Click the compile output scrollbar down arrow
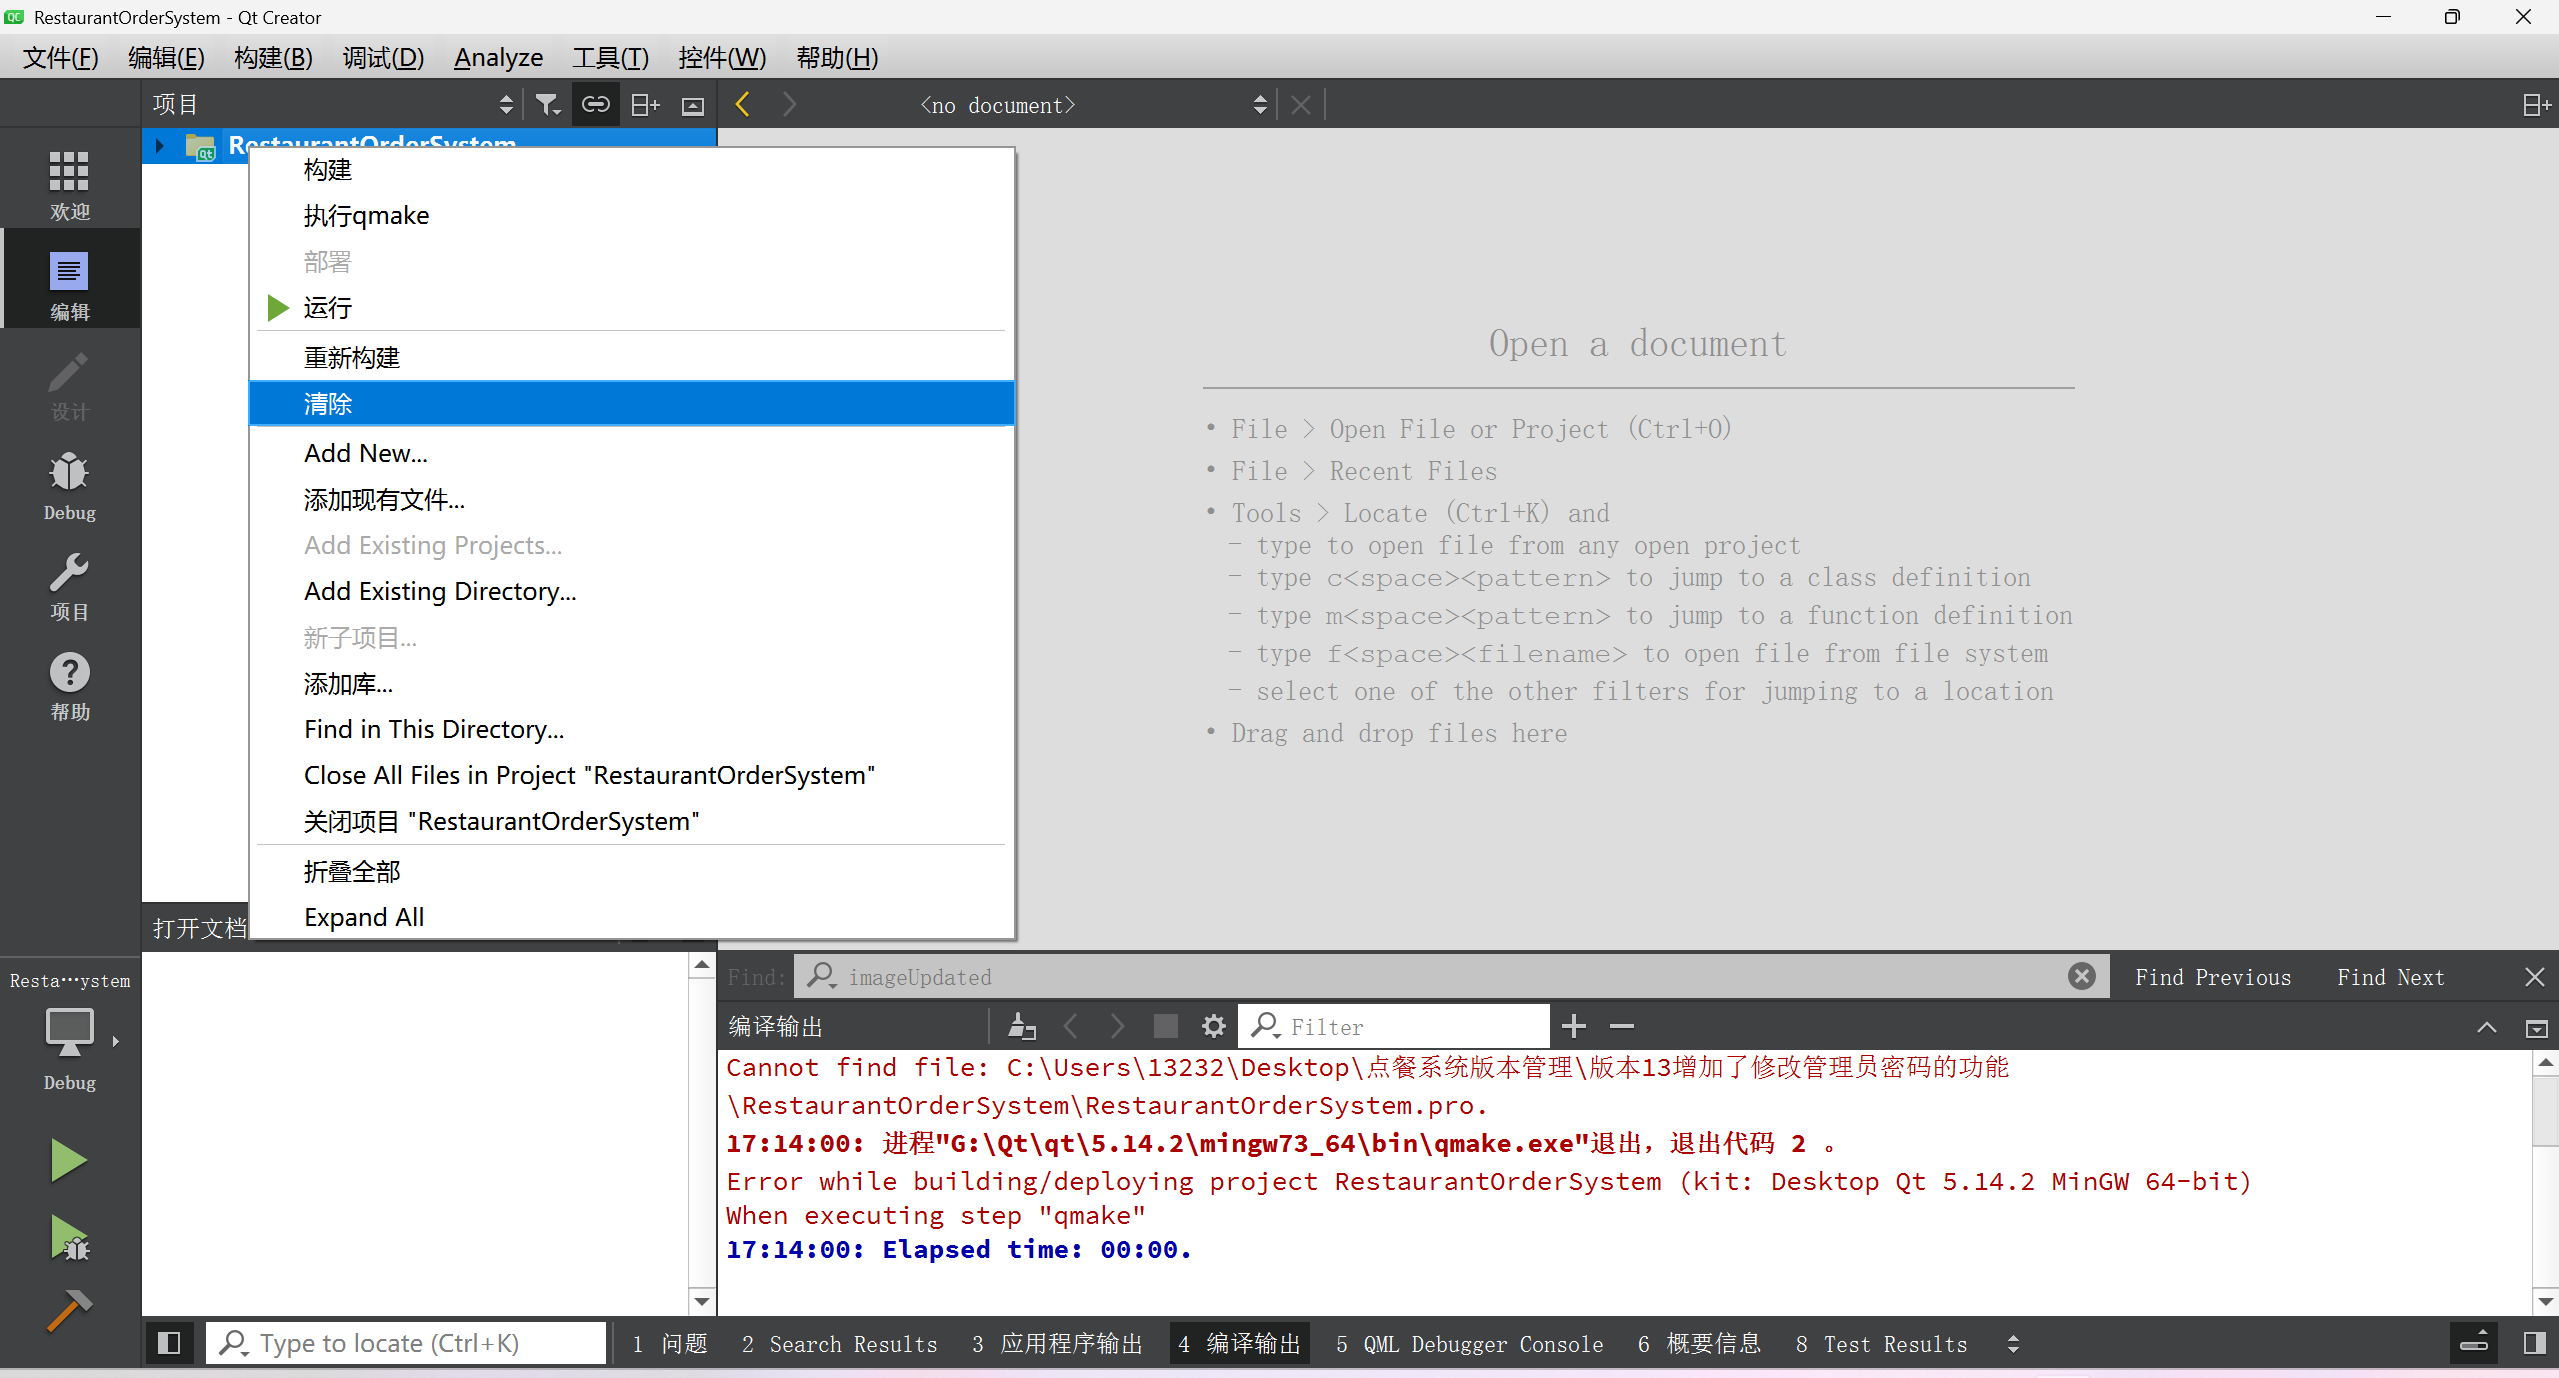The height and width of the screenshot is (1378, 2559). (x=2546, y=1301)
